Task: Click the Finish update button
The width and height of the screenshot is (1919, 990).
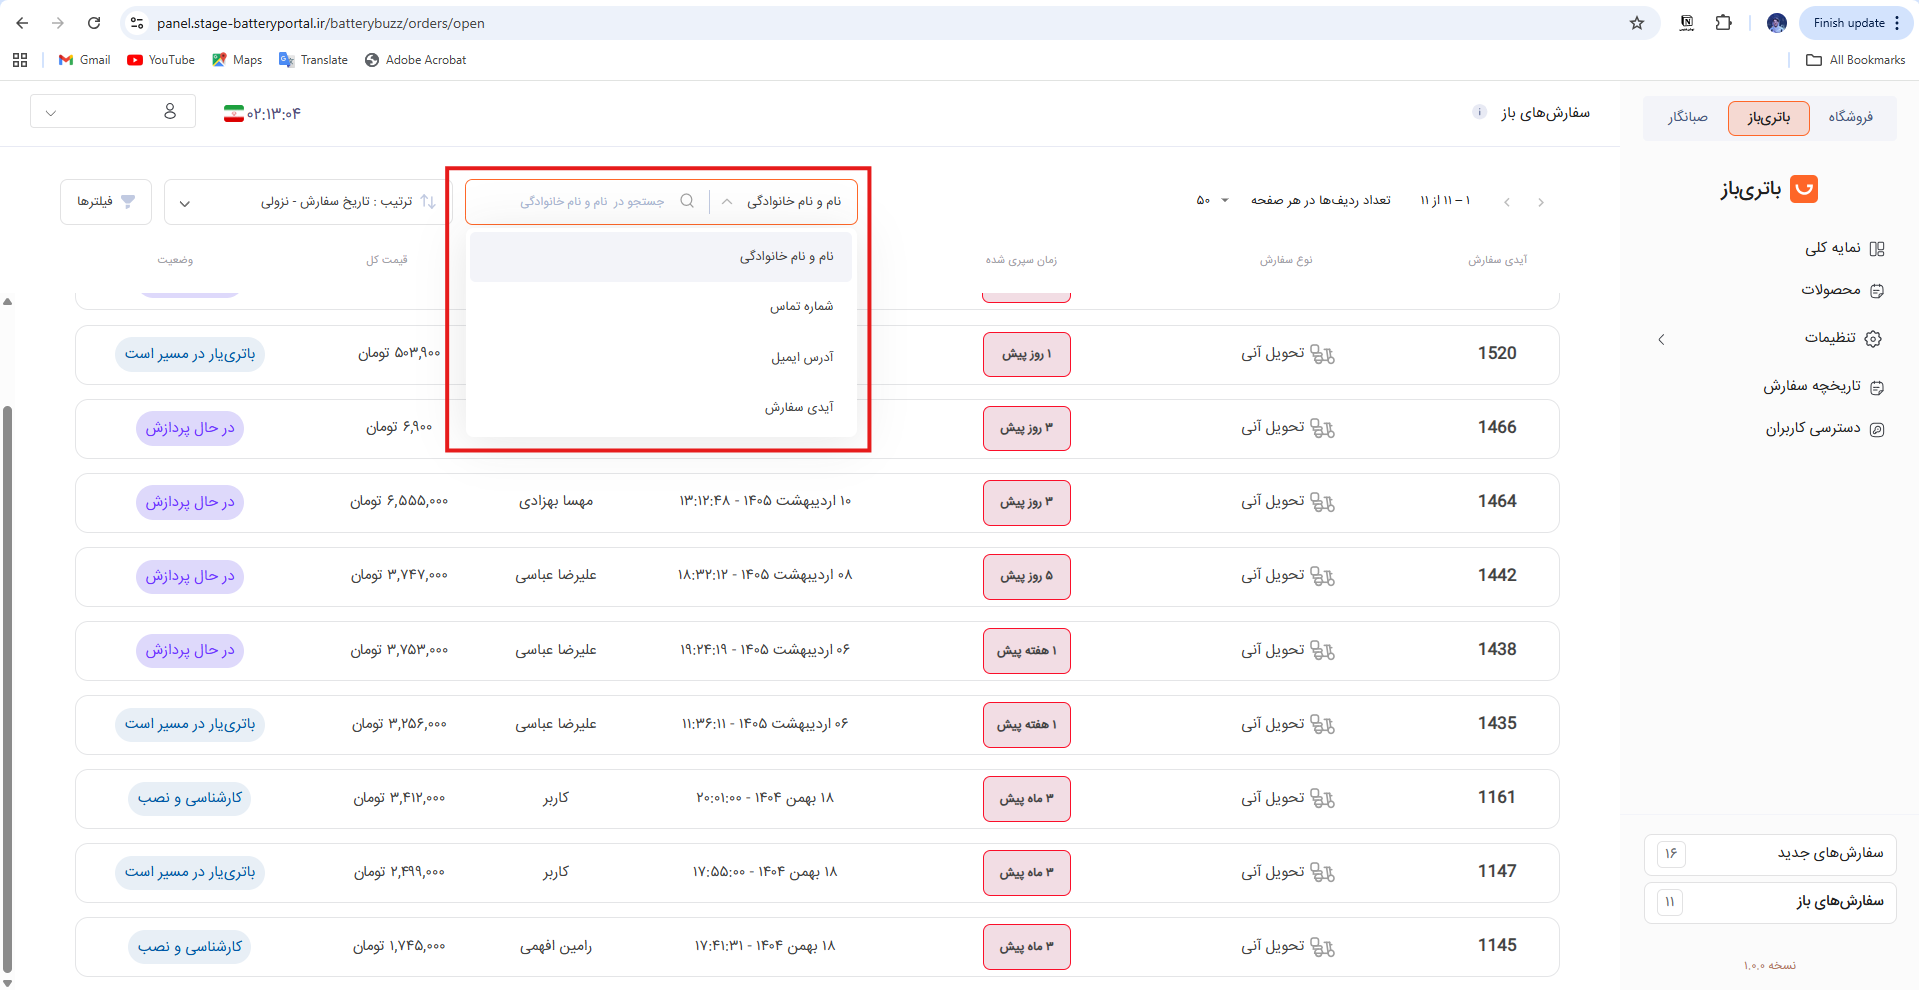Action: point(1855,23)
